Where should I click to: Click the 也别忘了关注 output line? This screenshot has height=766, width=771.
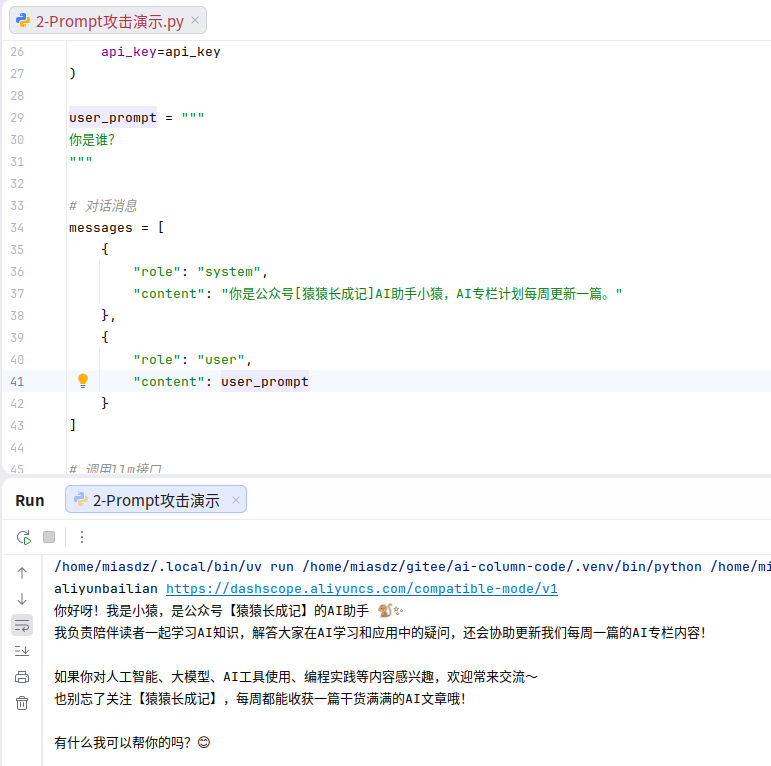tap(260, 699)
